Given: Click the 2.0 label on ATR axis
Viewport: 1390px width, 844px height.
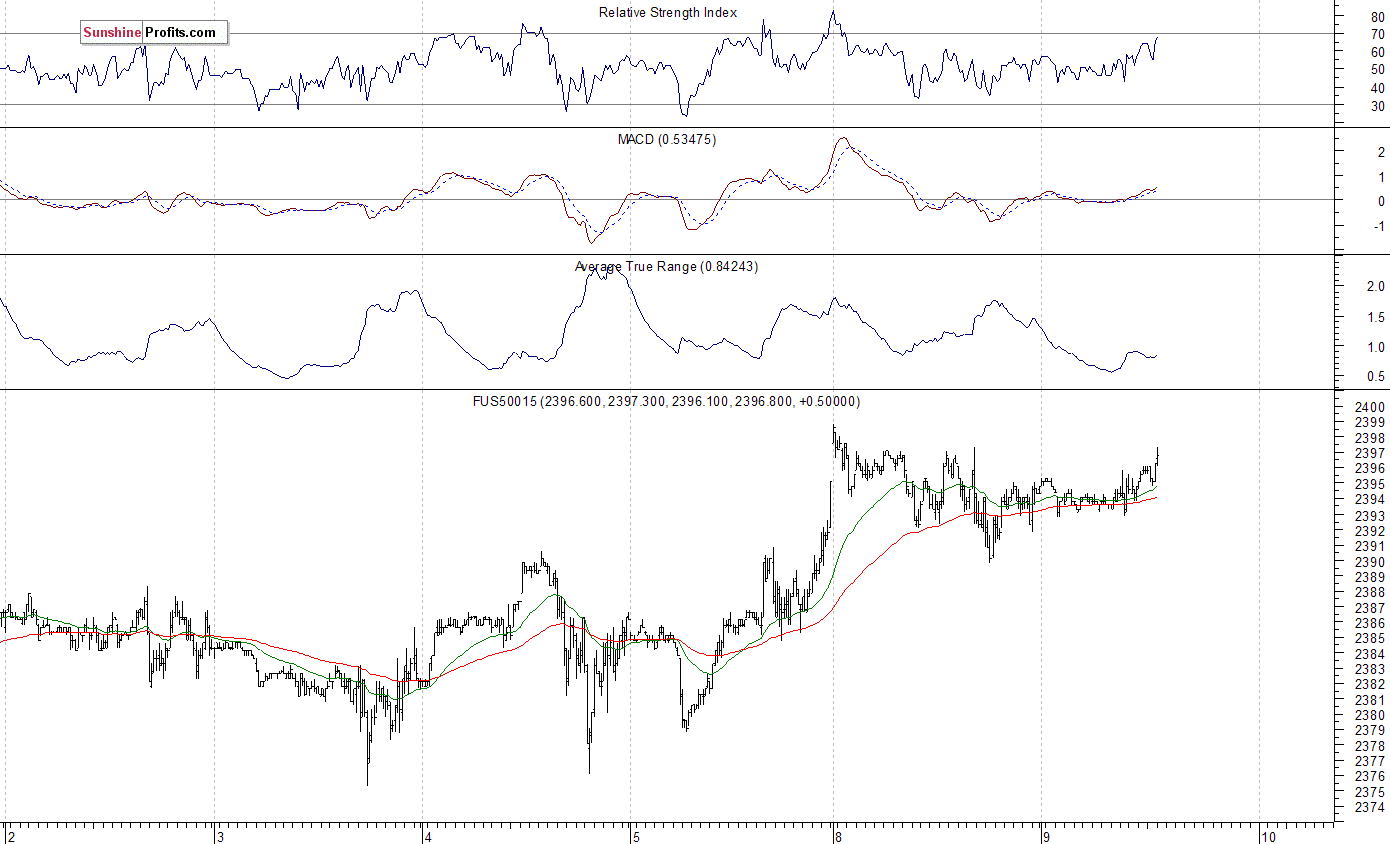Looking at the screenshot, I should [1376, 287].
